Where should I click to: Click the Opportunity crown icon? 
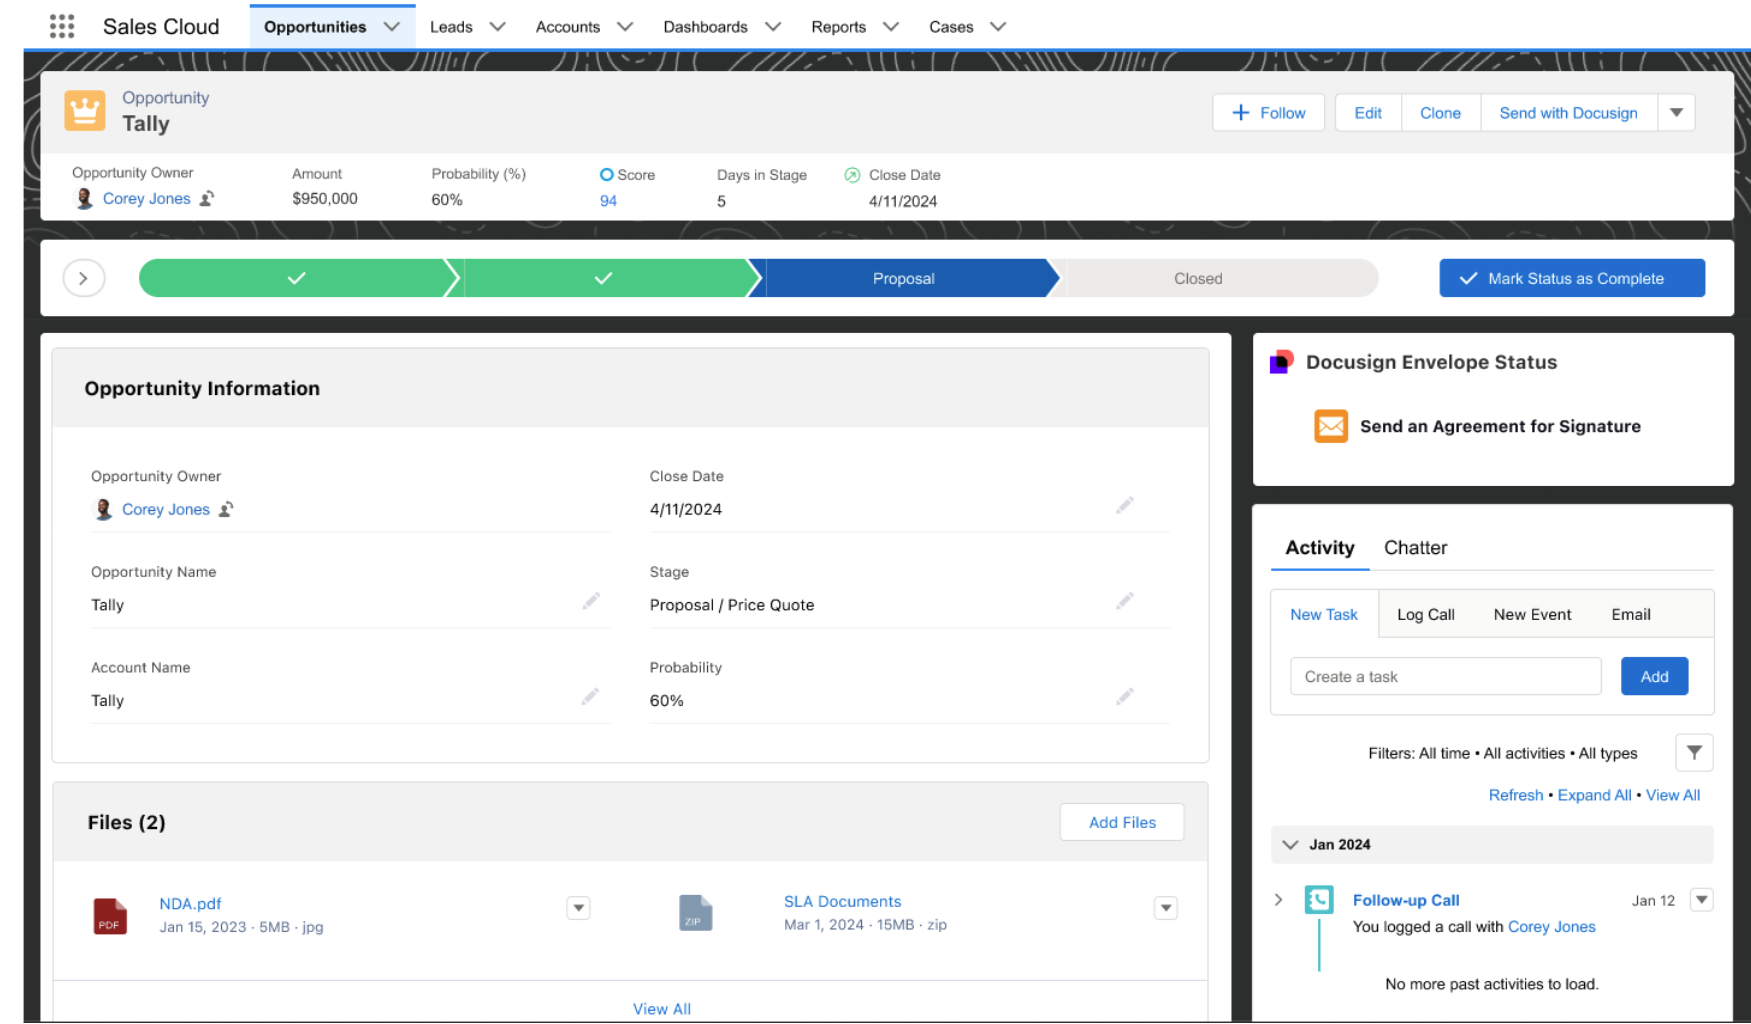[85, 111]
